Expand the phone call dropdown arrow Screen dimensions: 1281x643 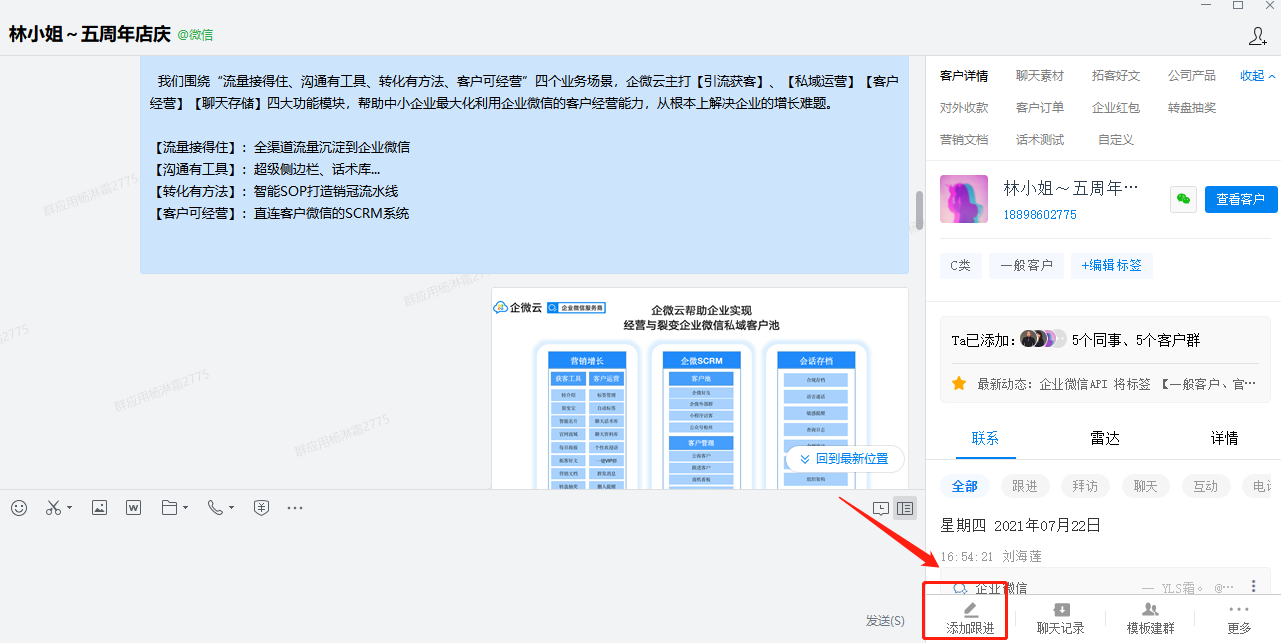click(231, 508)
